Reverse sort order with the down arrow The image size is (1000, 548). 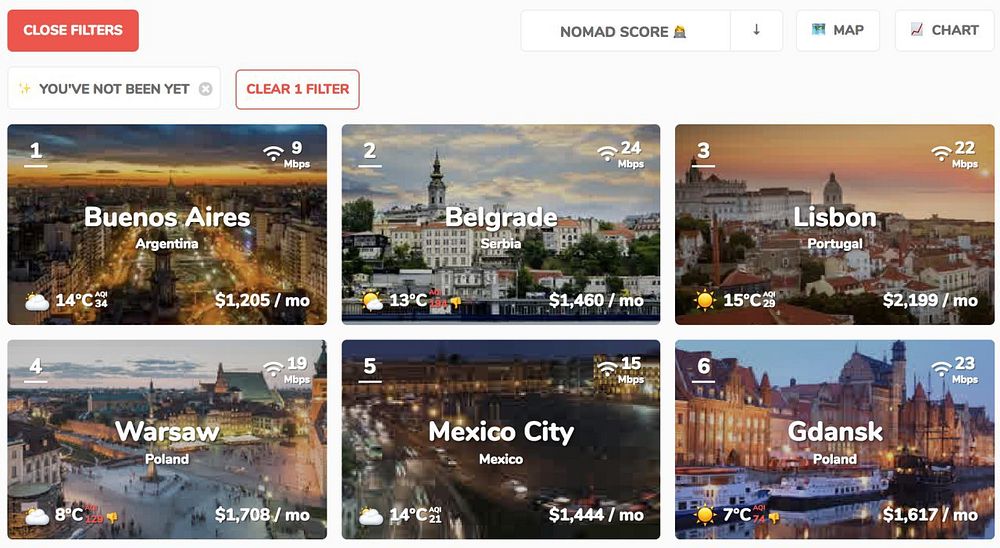click(x=756, y=31)
